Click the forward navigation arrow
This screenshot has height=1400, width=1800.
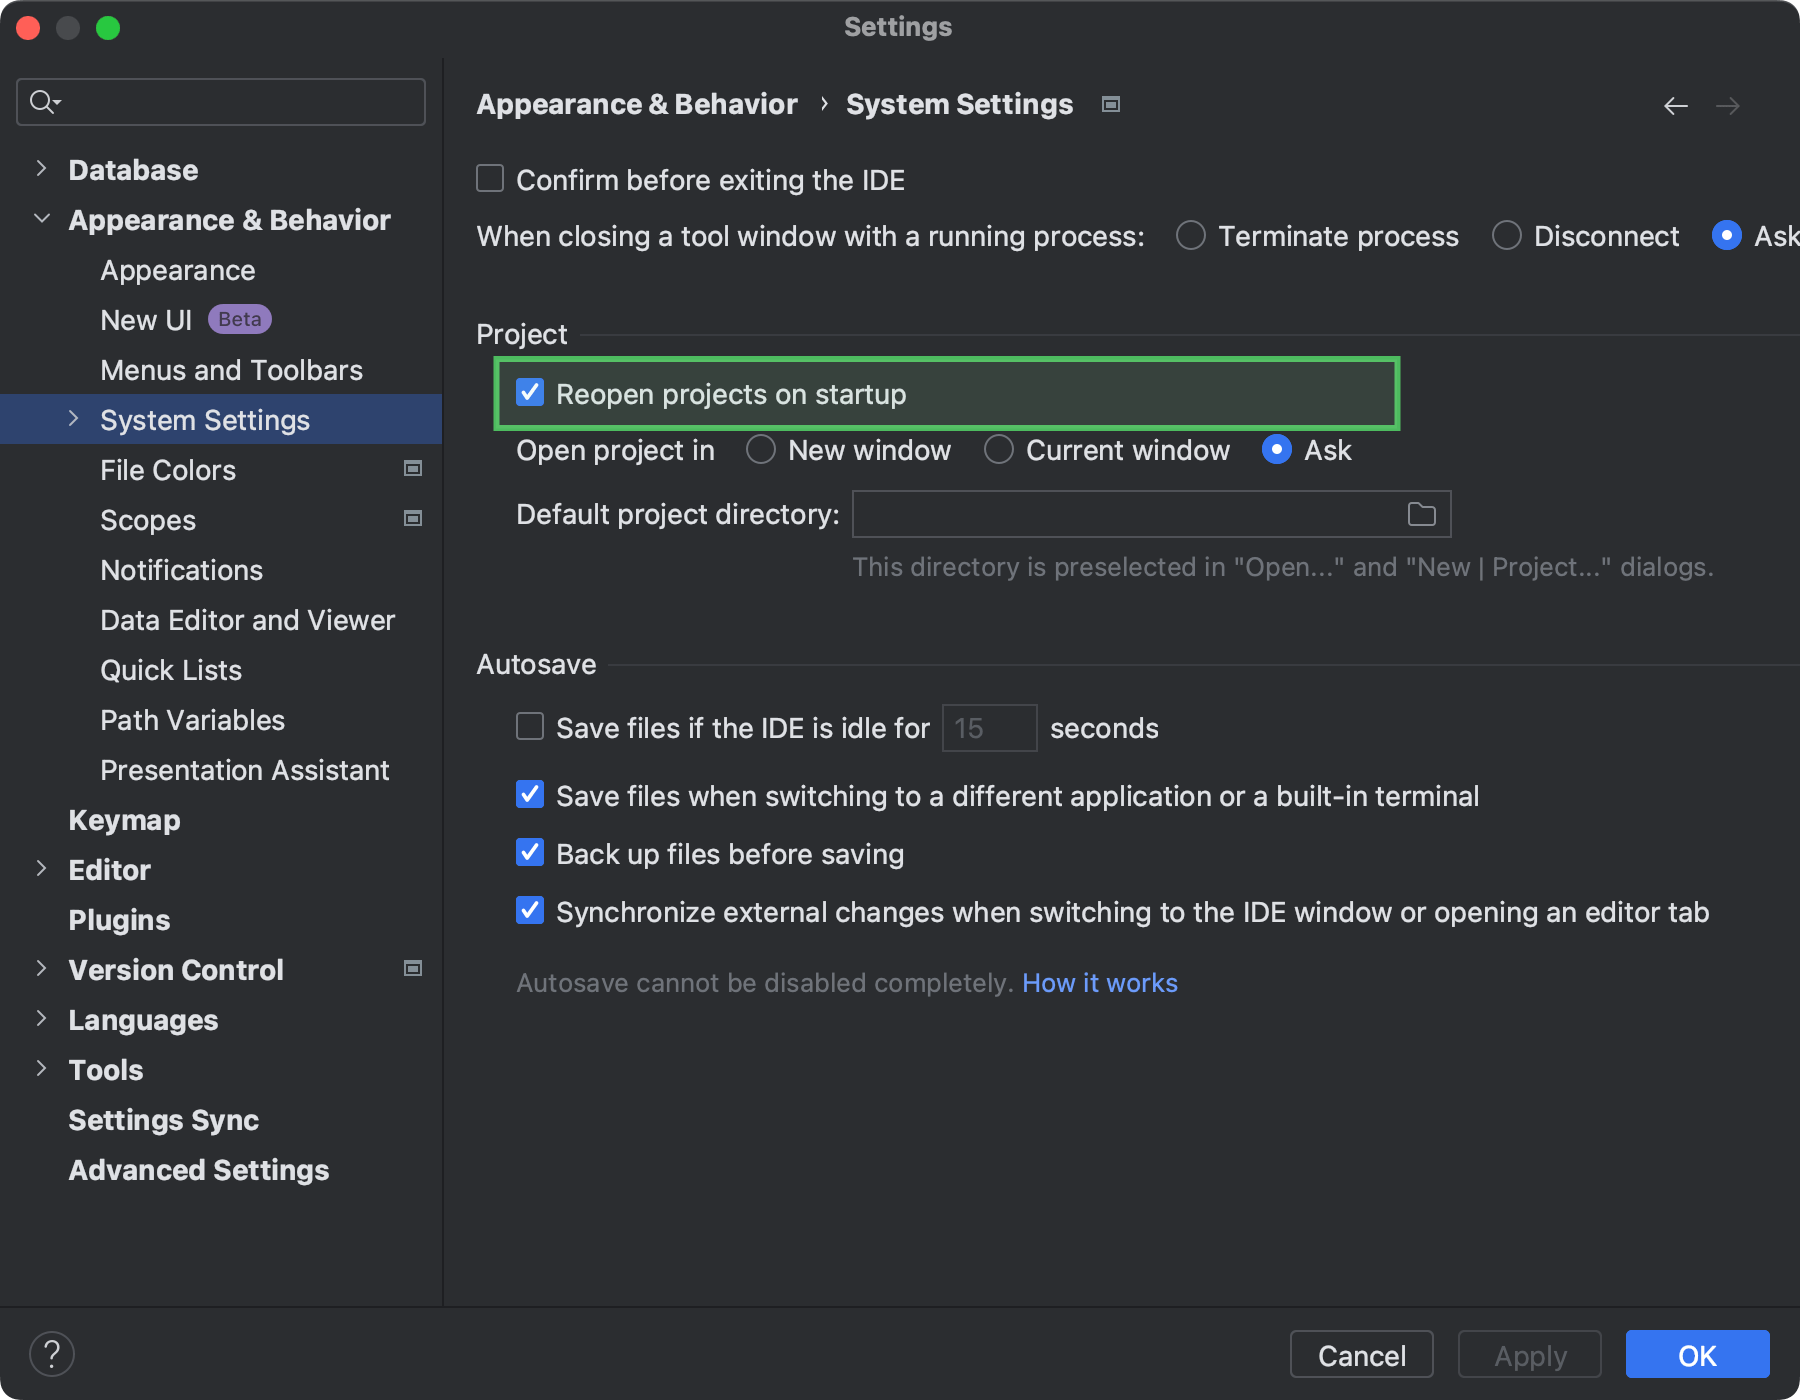[x=1729, y=105]
